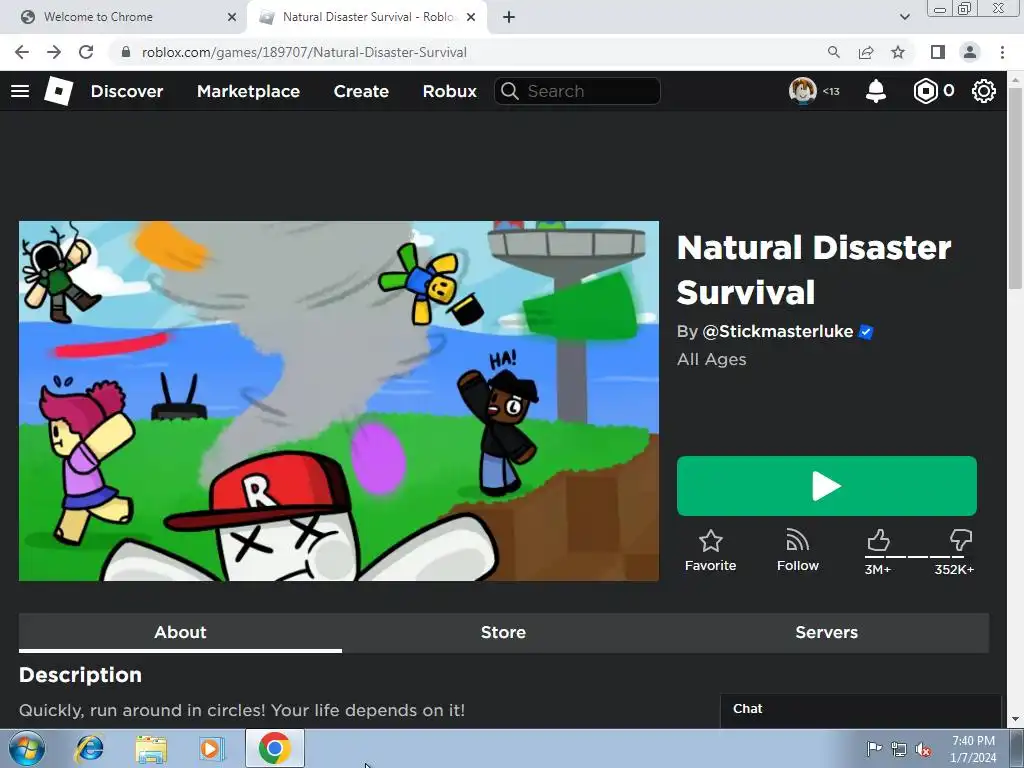
Task: Open Windows Explorer from the taskbar
Action: (x=151, y=748)
